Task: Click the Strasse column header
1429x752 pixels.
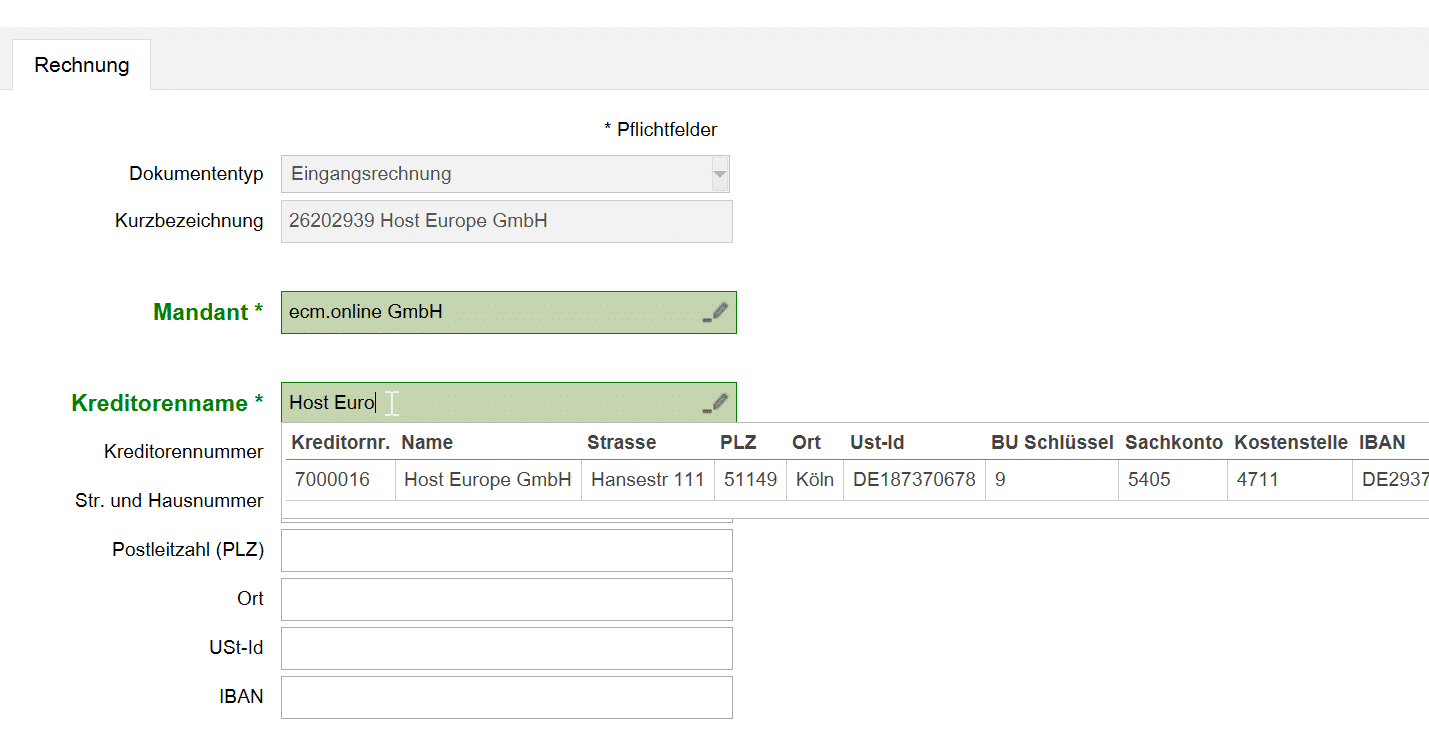Action: point(621,443)
